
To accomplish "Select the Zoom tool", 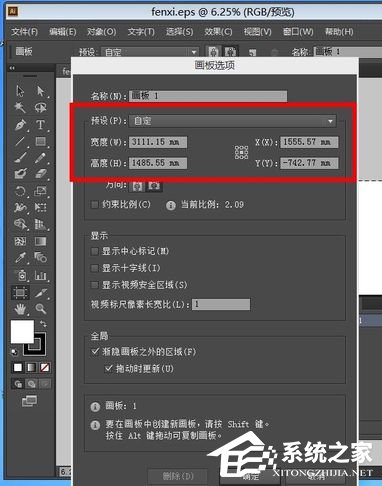I will pos(41,309).
